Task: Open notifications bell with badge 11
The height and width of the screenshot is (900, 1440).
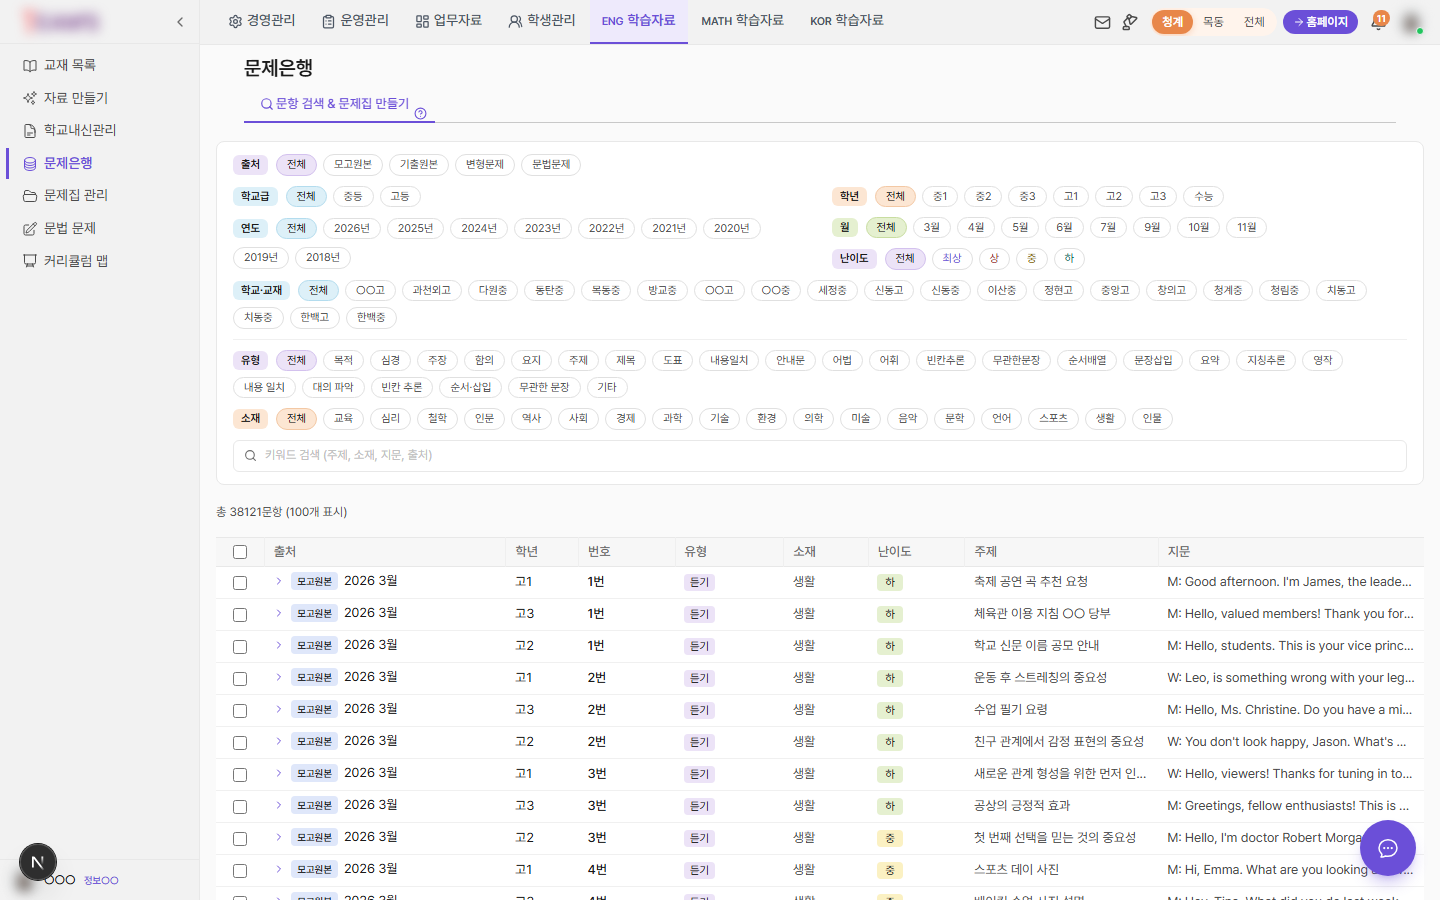Action: [1378, 21]
